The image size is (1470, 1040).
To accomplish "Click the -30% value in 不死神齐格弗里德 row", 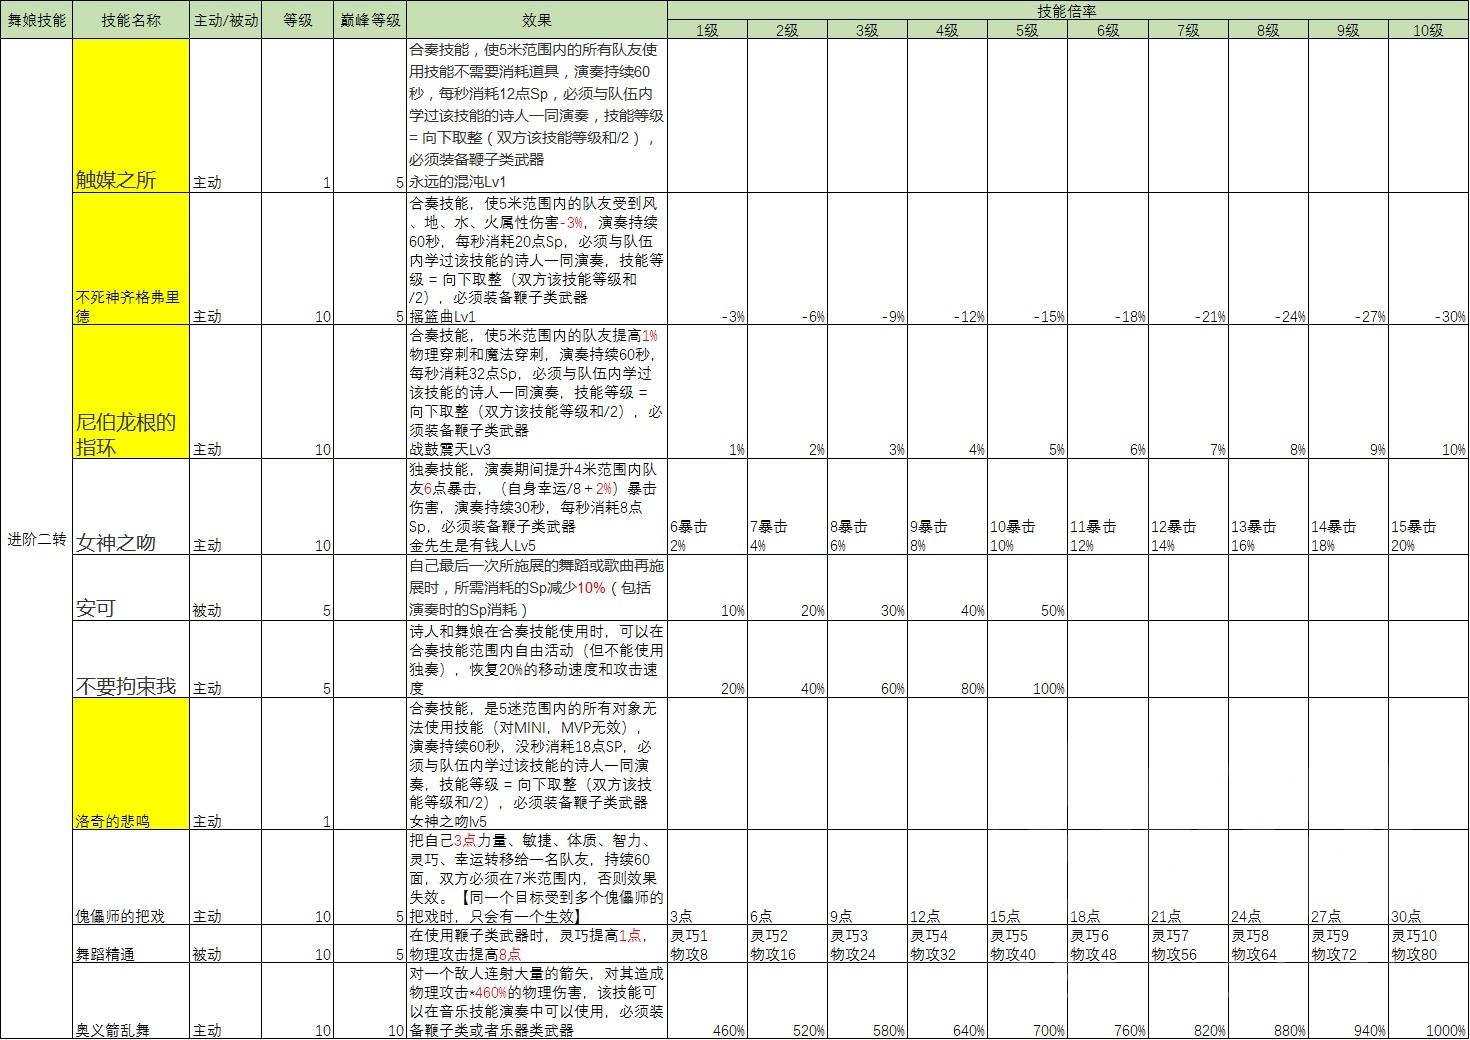I will click(x=1428, y=259).
